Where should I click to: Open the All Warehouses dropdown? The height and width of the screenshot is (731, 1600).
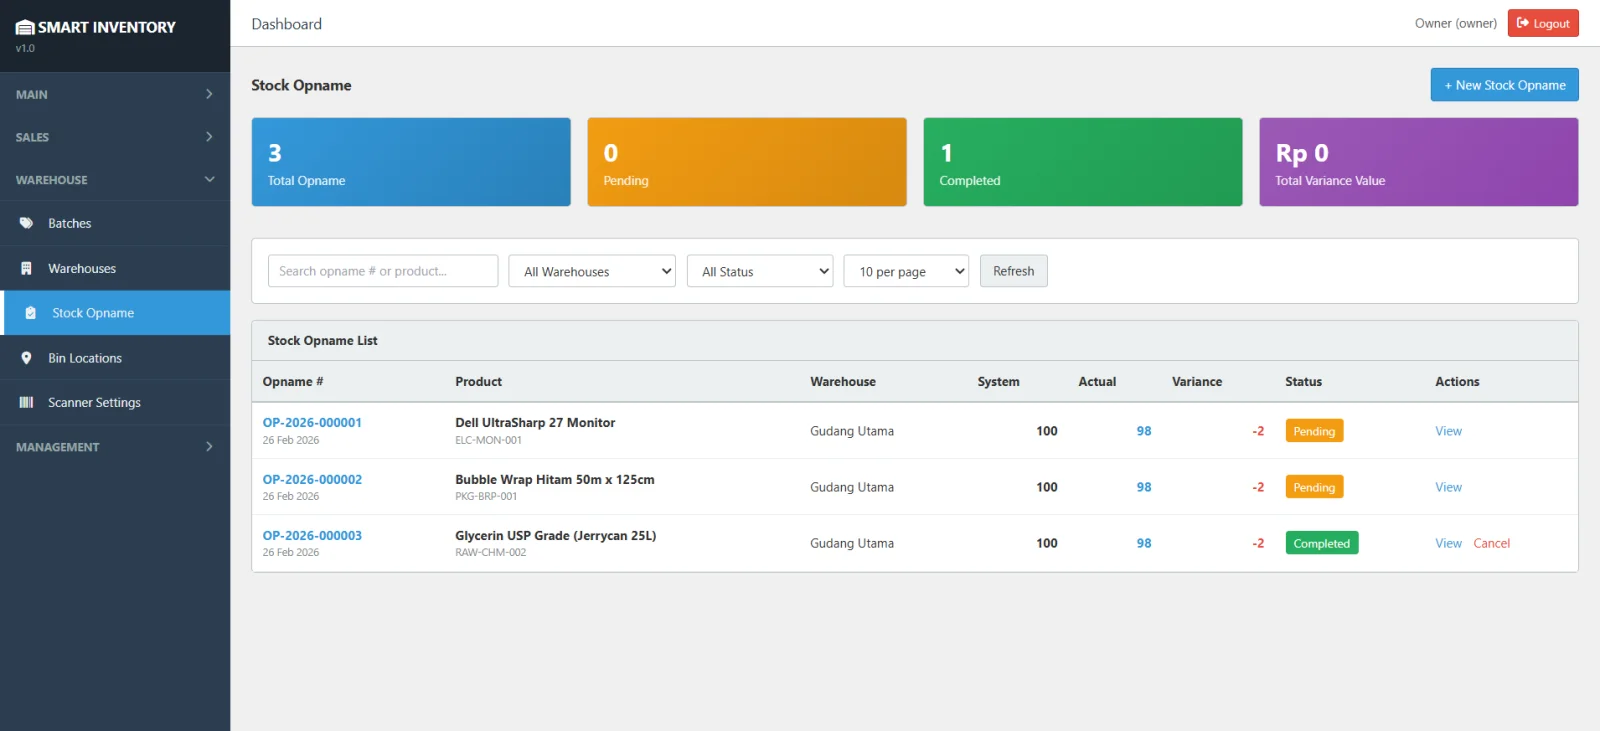click(x=592, y=271)
